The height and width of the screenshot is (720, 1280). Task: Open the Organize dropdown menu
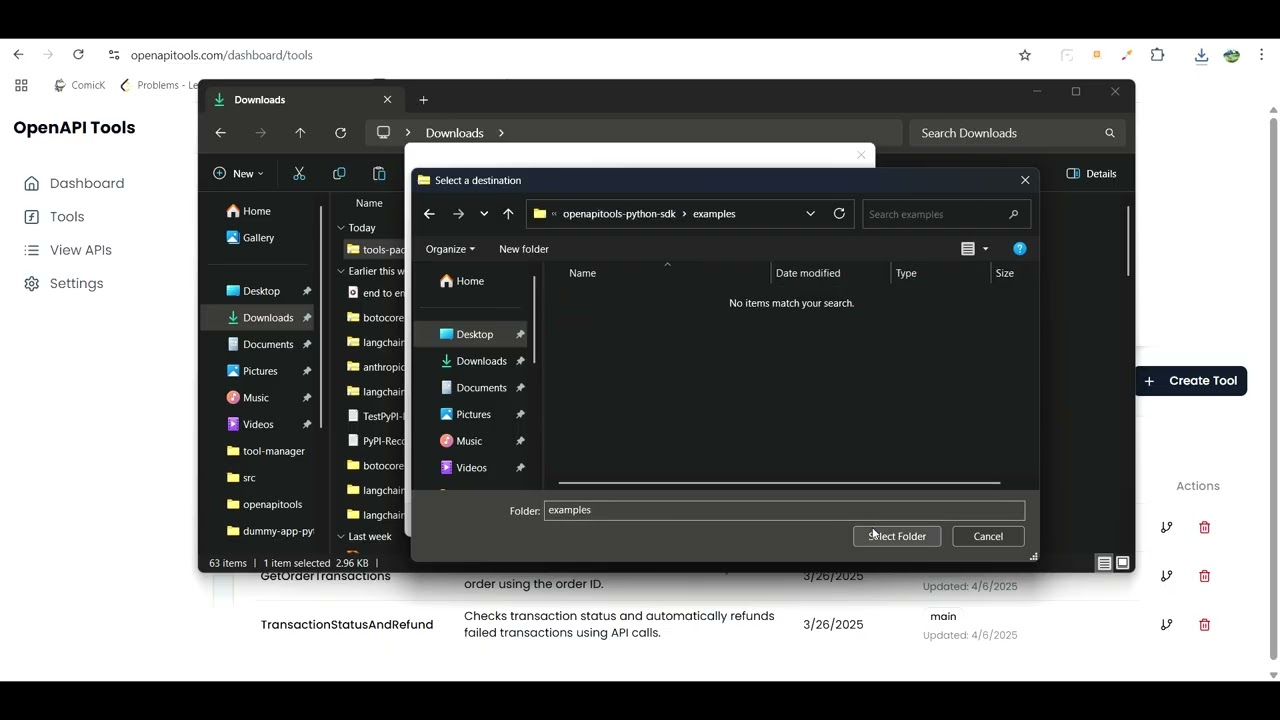pyautogui.click(x=450, y=249)
